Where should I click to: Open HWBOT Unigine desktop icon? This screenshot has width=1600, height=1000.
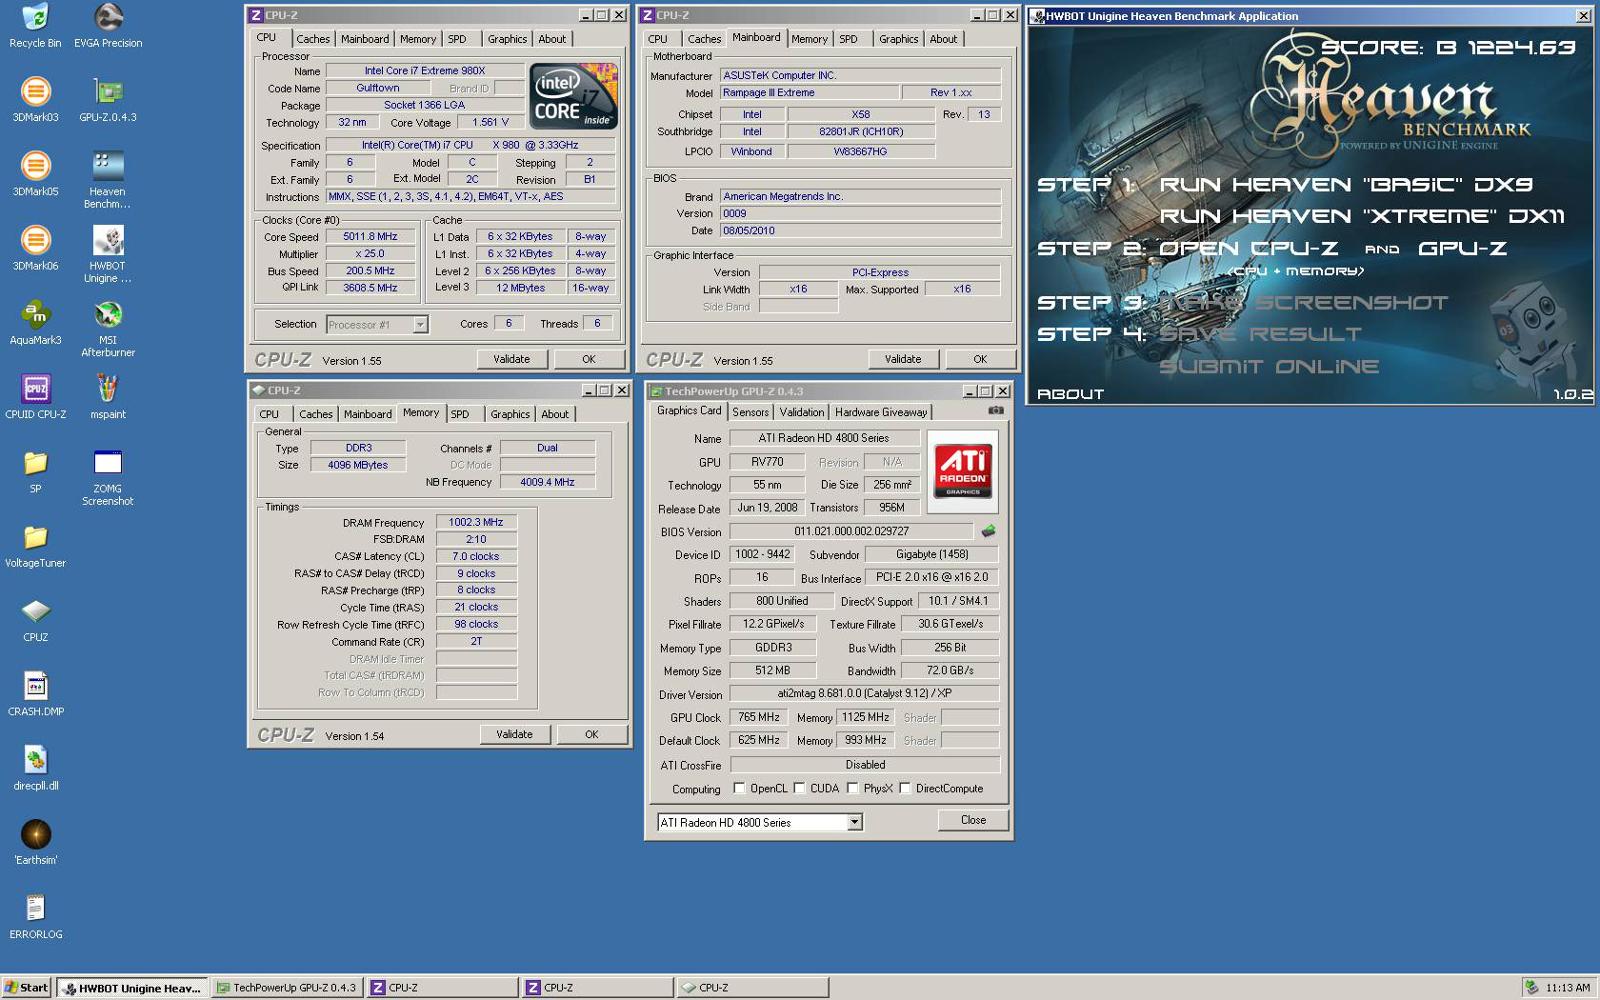[x=108, y=254]
